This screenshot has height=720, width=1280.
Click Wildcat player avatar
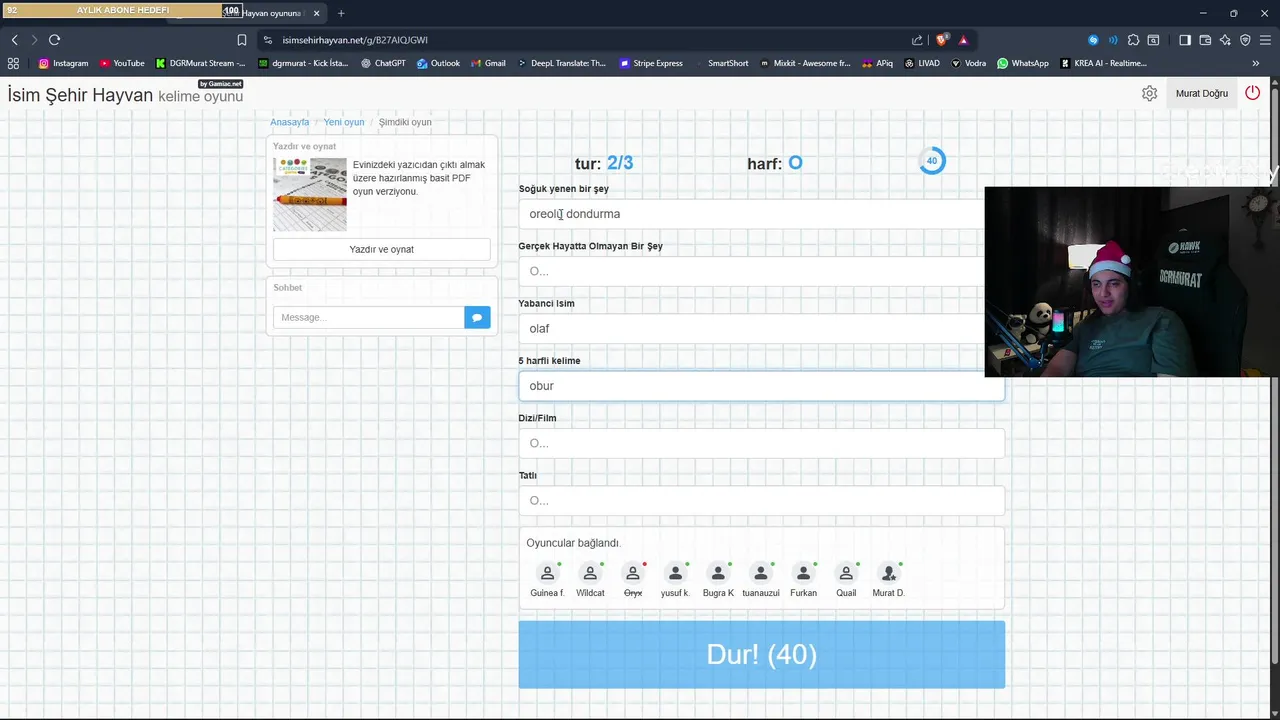590,573
